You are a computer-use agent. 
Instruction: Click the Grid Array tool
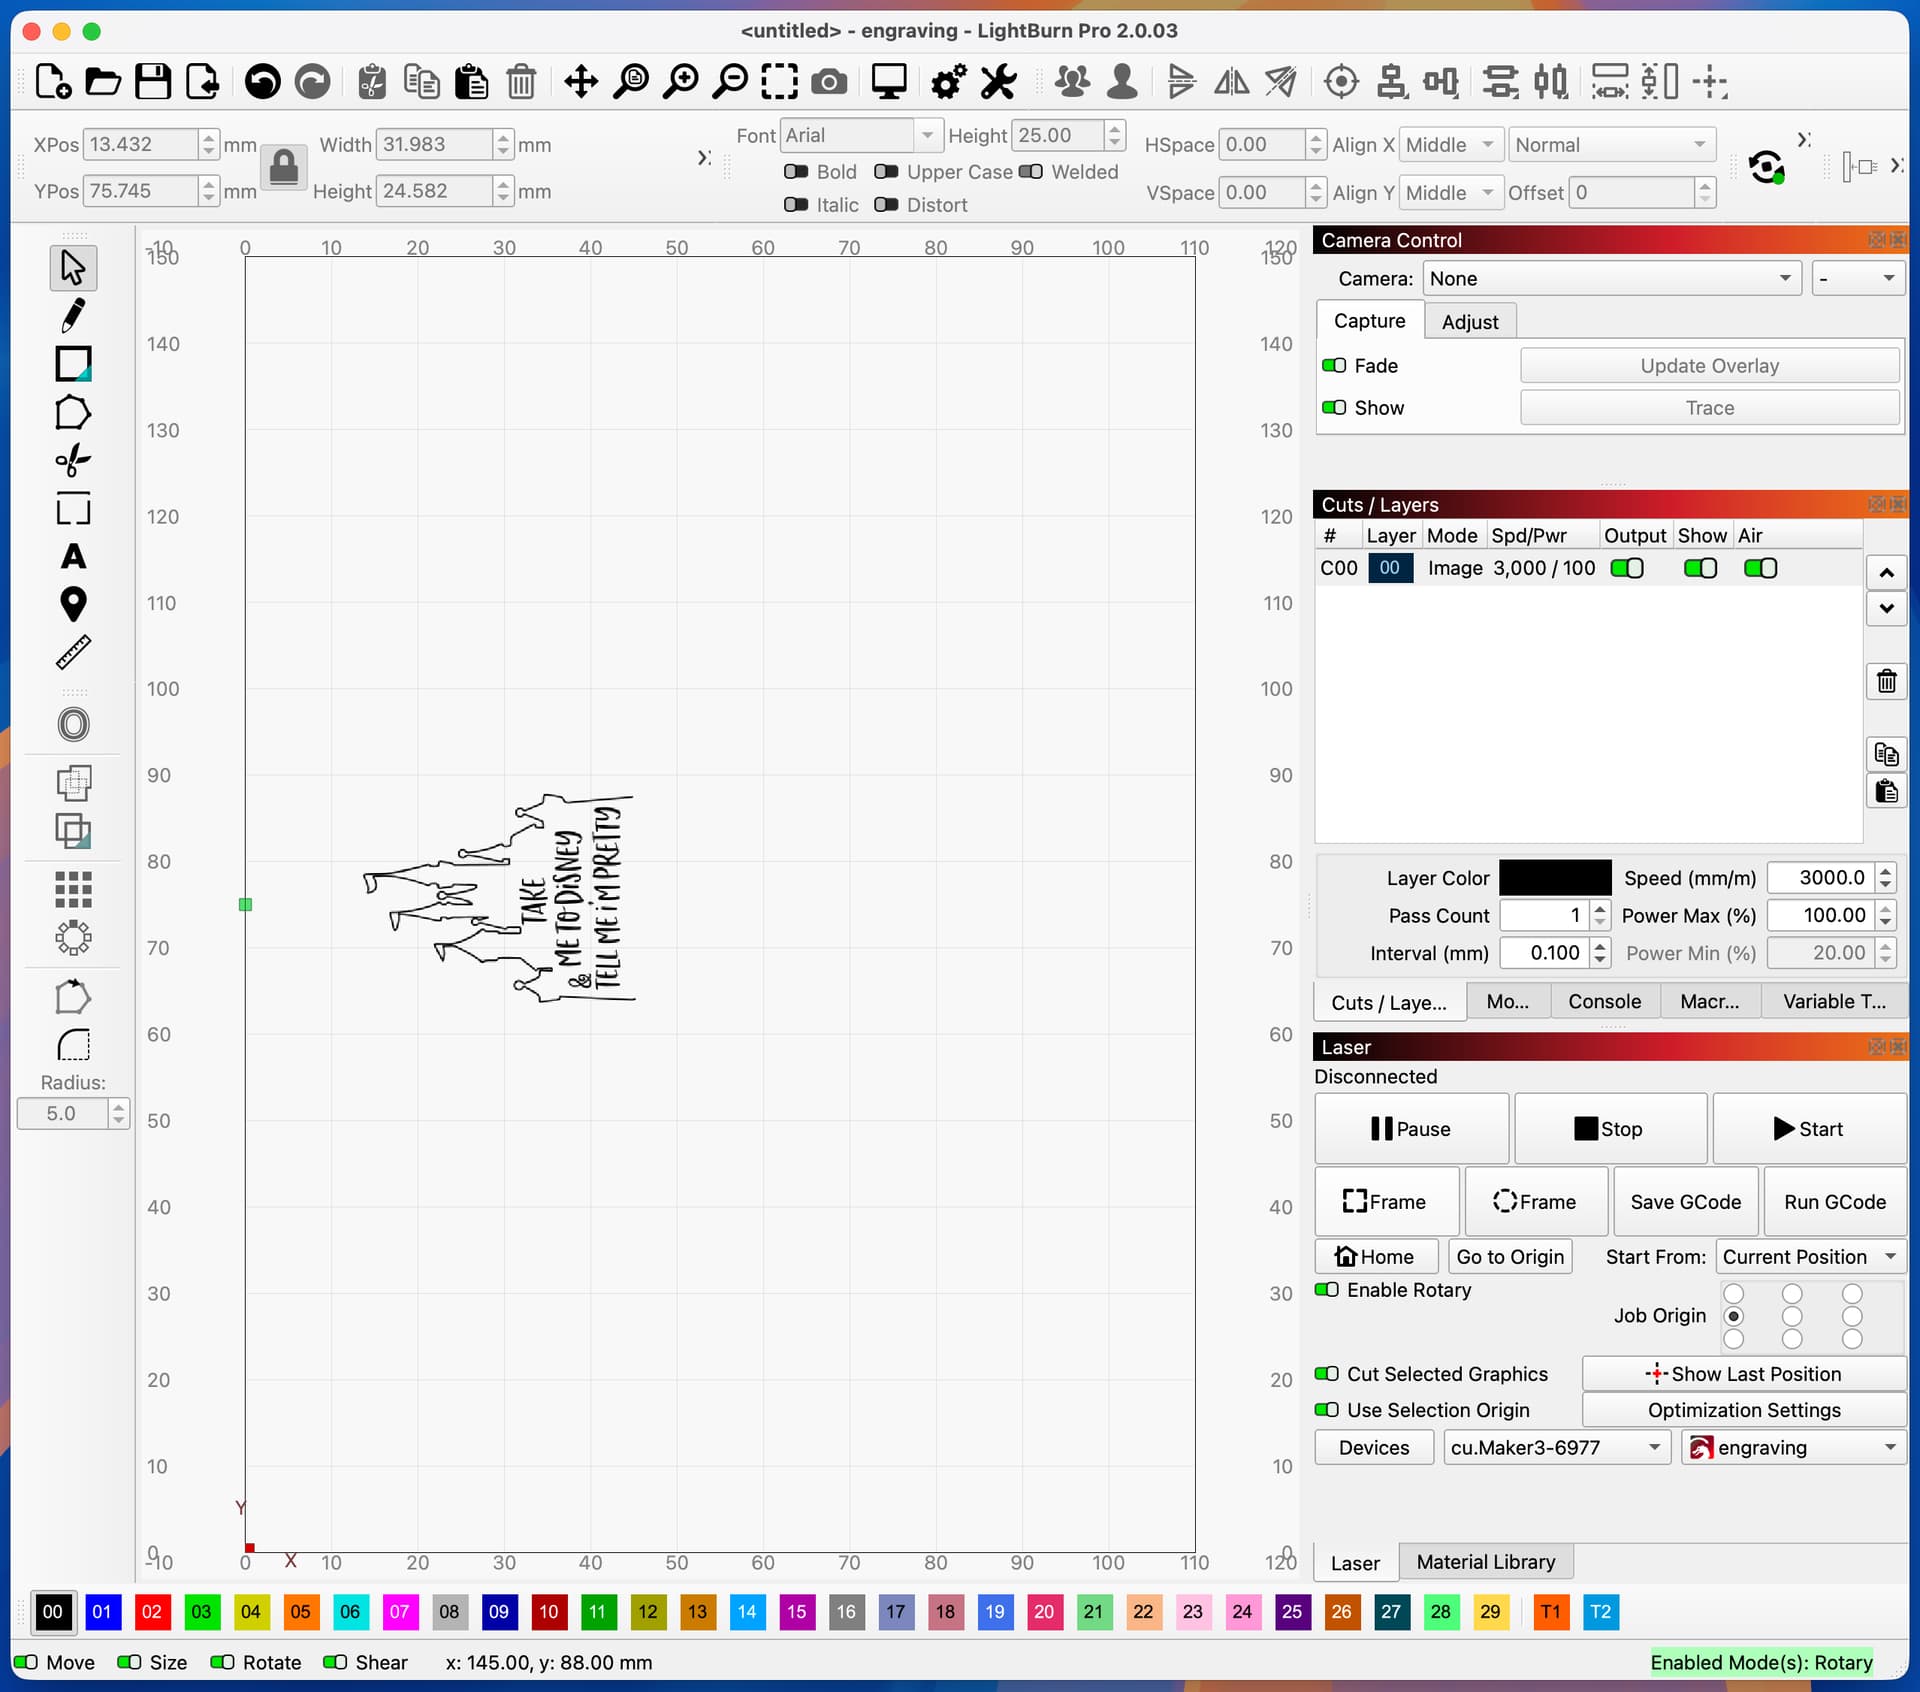click(73, 889)
